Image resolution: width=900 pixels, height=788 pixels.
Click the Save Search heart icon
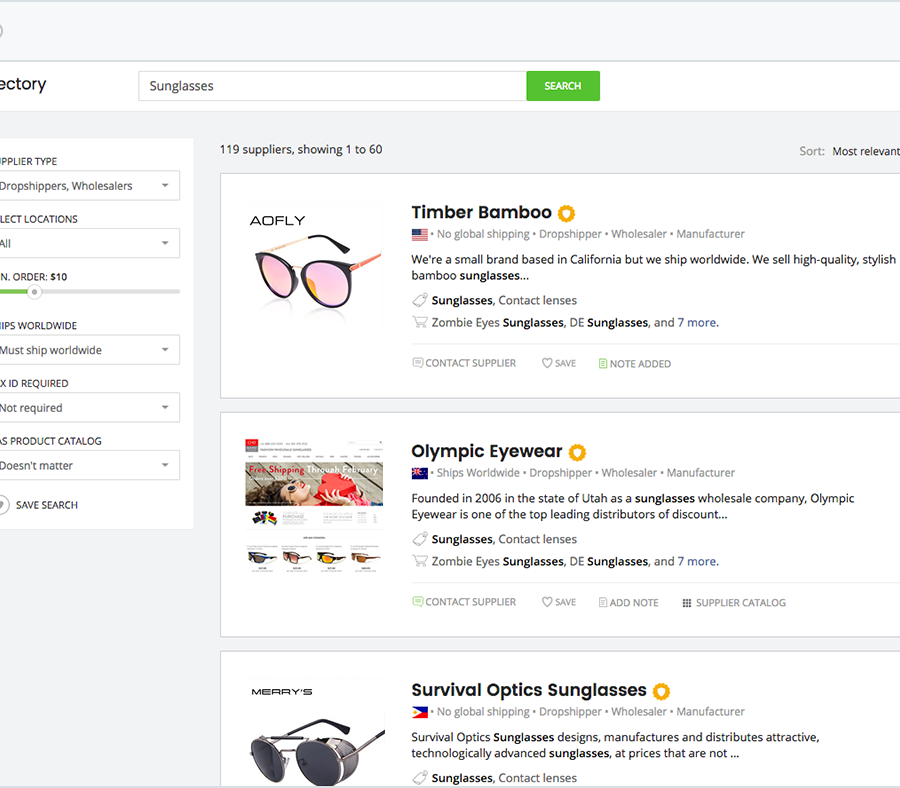tap(3, 505)
